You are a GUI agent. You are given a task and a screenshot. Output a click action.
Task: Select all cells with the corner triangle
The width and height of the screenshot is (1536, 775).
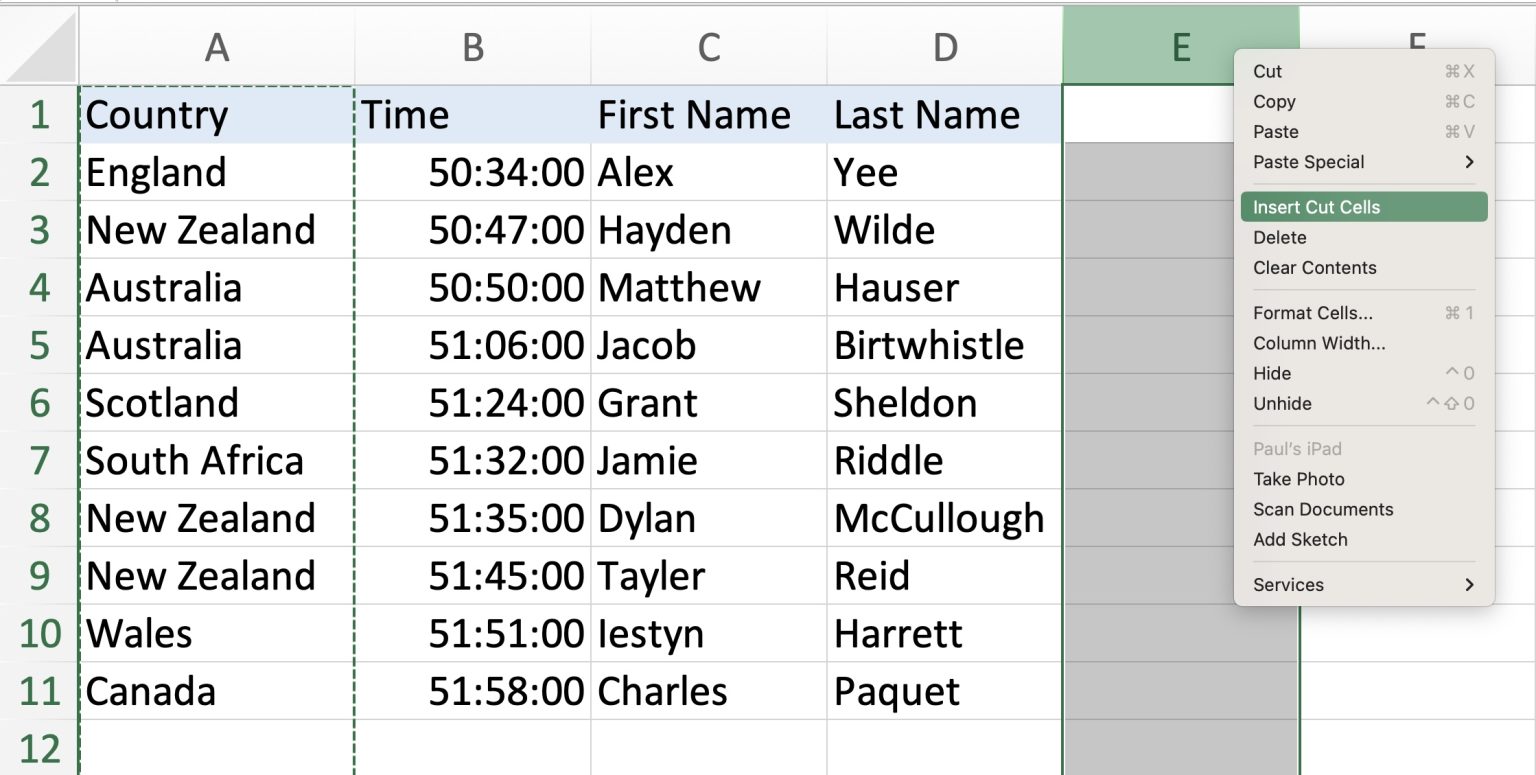click(x=40, y=46)
